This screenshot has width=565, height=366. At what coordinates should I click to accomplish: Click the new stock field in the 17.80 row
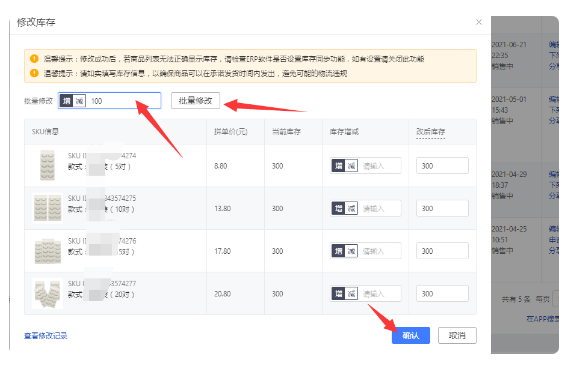pos(442,251)
